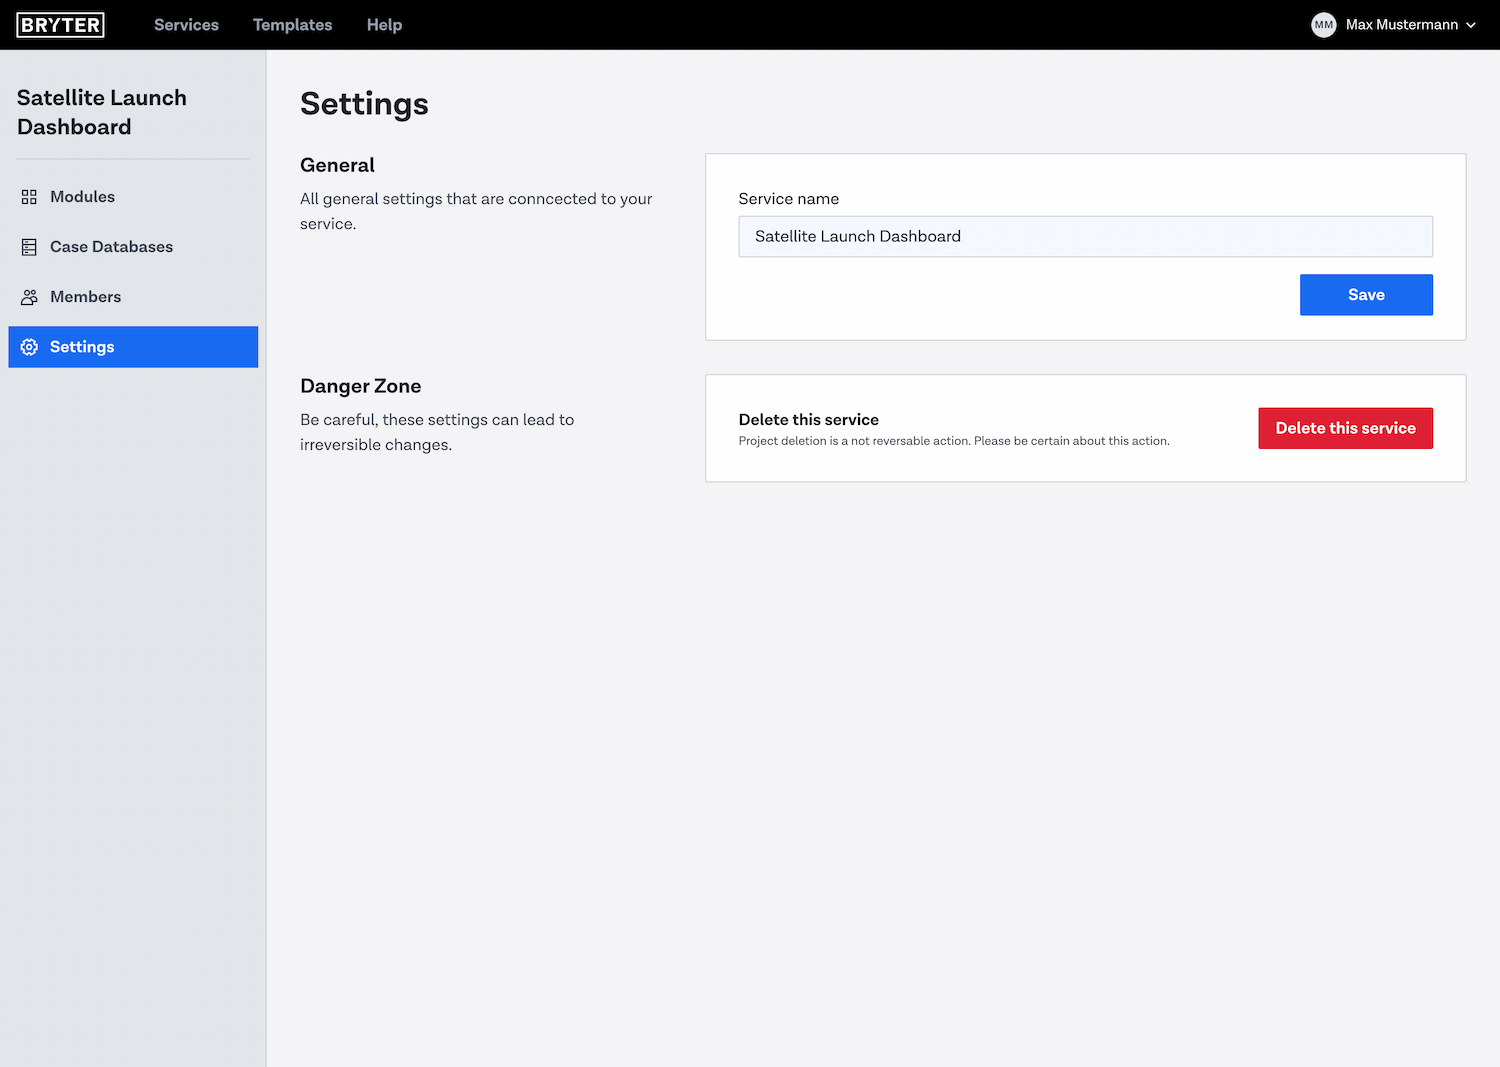The width and height of the screenshot is (1500, 1067).
Task: Click the MM user avatar
Action: click(x=1323, y=25)
